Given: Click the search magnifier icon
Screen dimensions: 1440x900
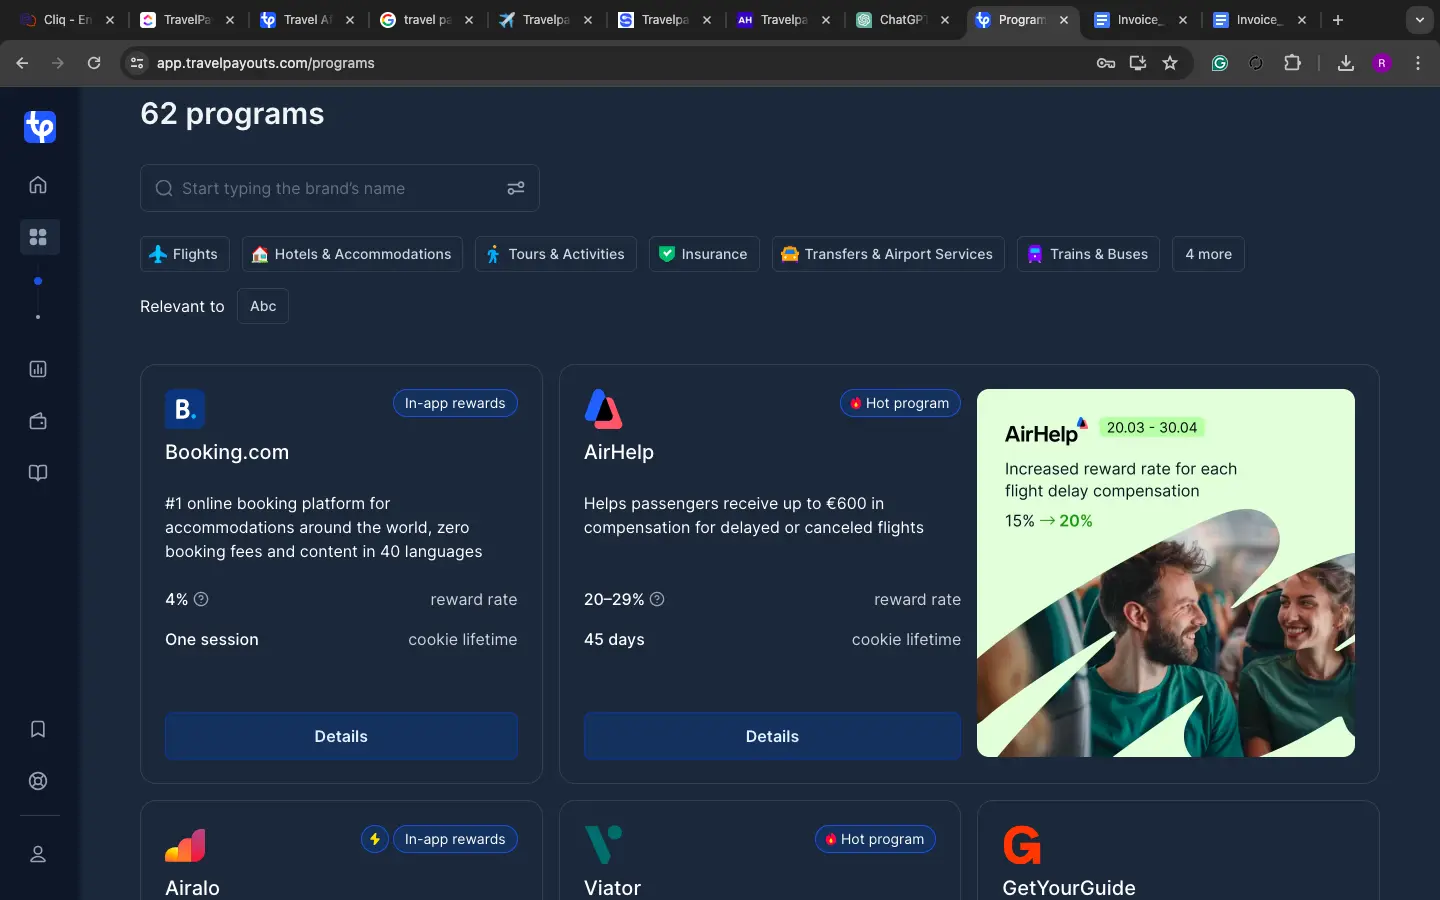Looking at the screenshot, I should [164, 188].
